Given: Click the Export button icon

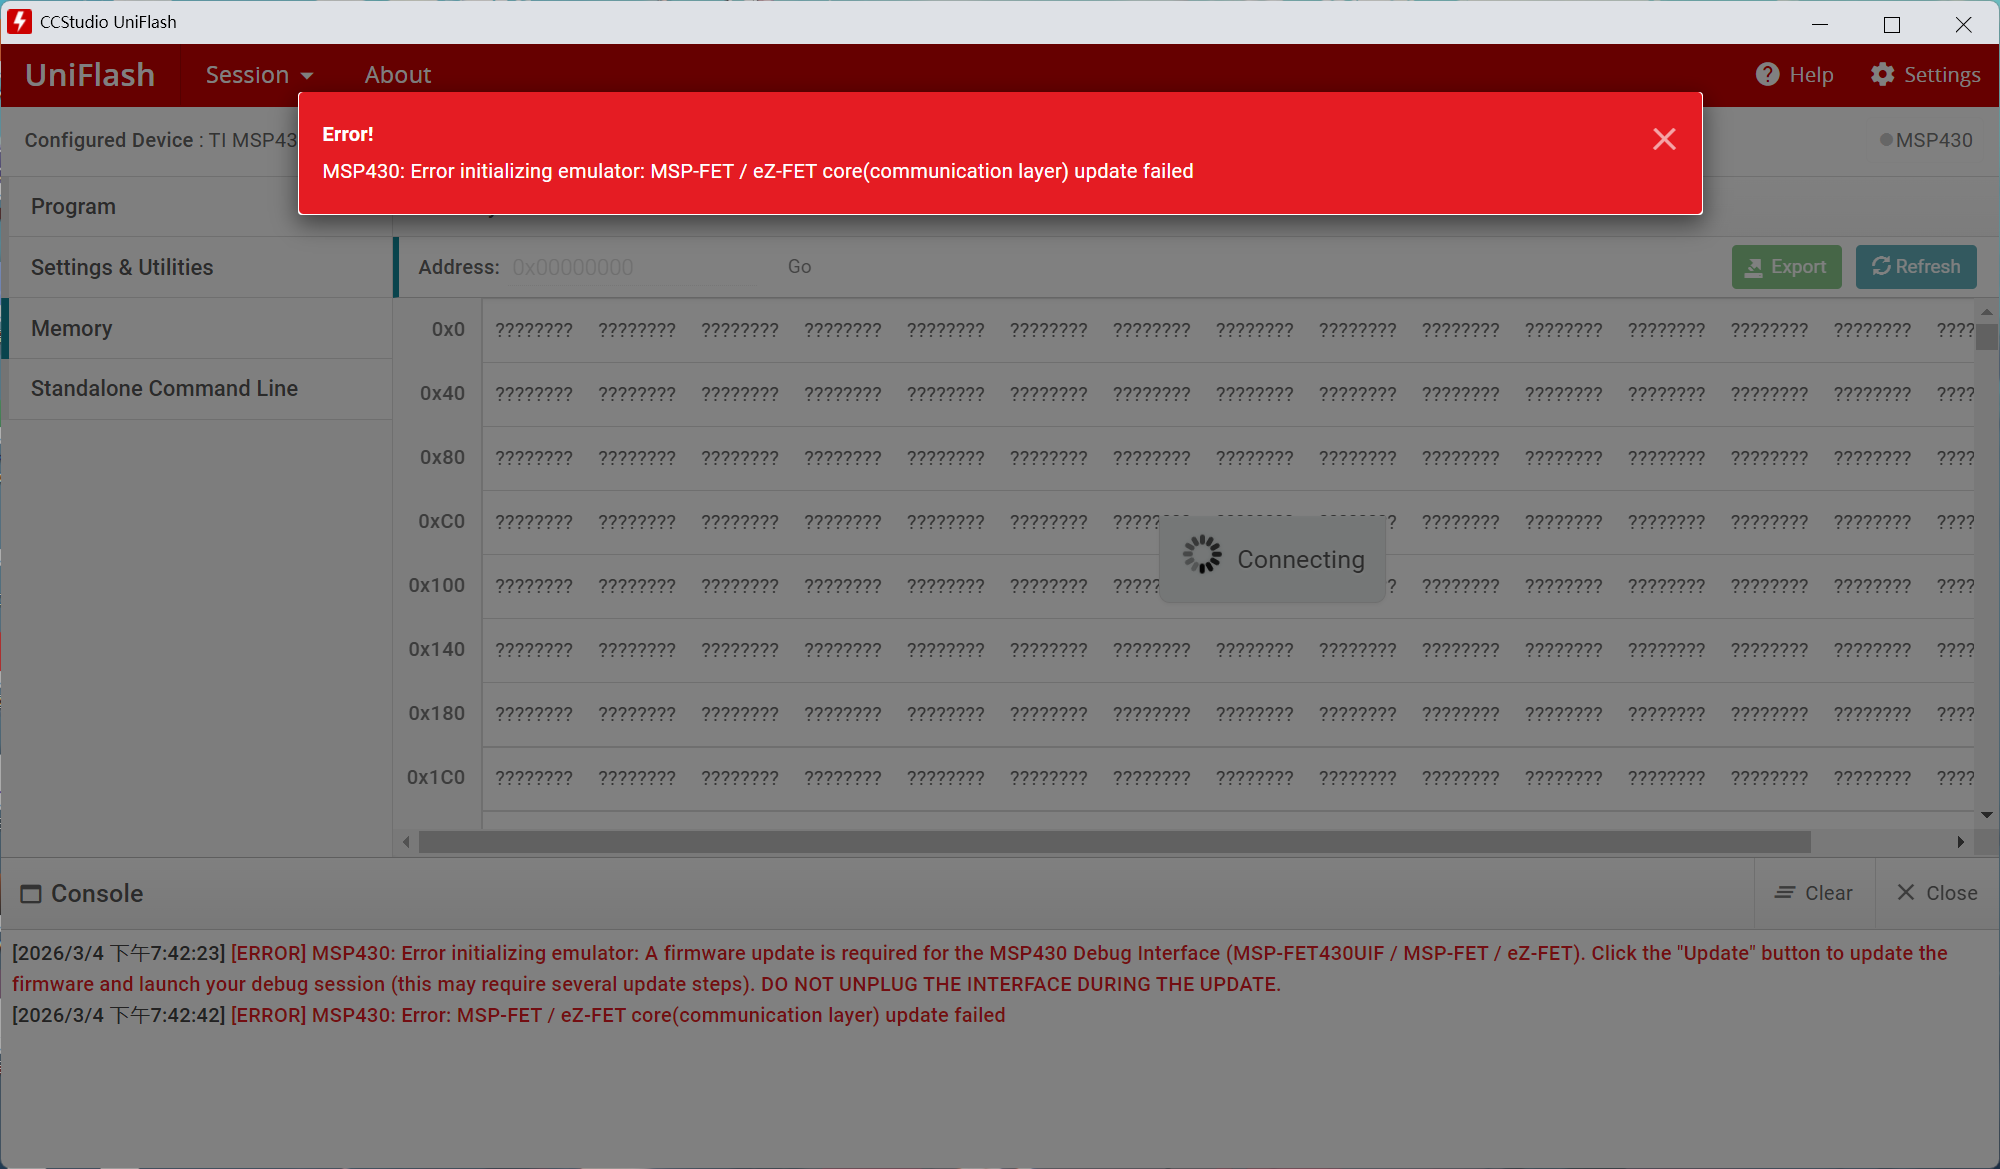Looking at the screenshot, I should coord(1754,267).
